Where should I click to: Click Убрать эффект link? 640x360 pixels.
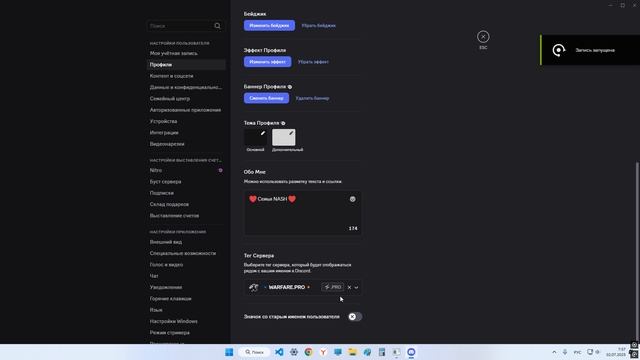click(313, 62)
